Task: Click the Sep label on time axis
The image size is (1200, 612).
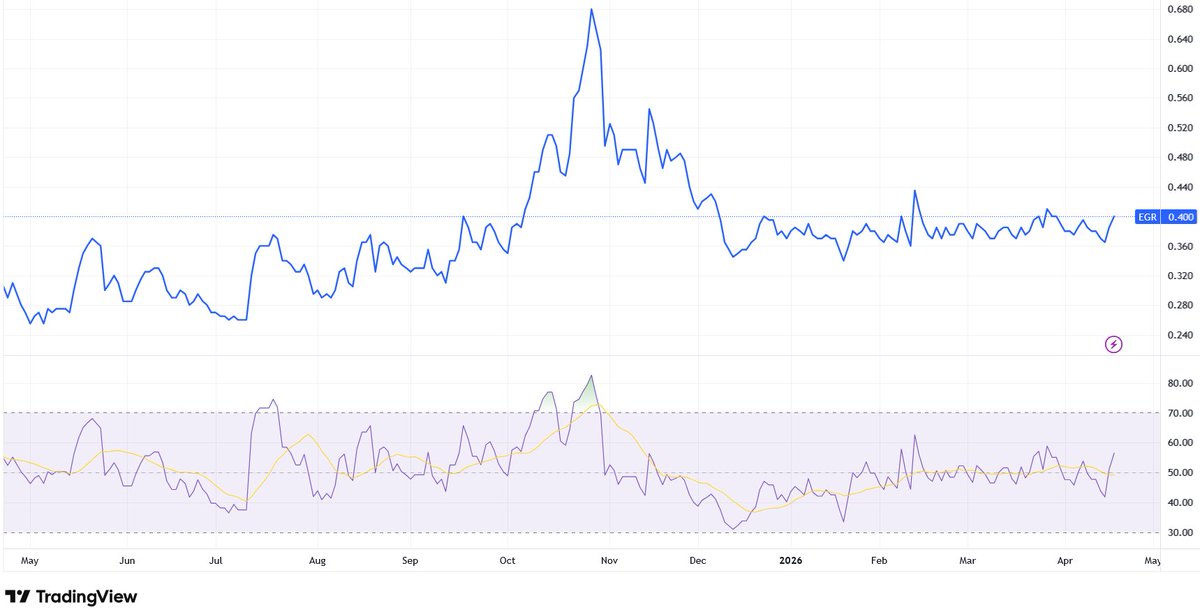Action: click(409, 562)
